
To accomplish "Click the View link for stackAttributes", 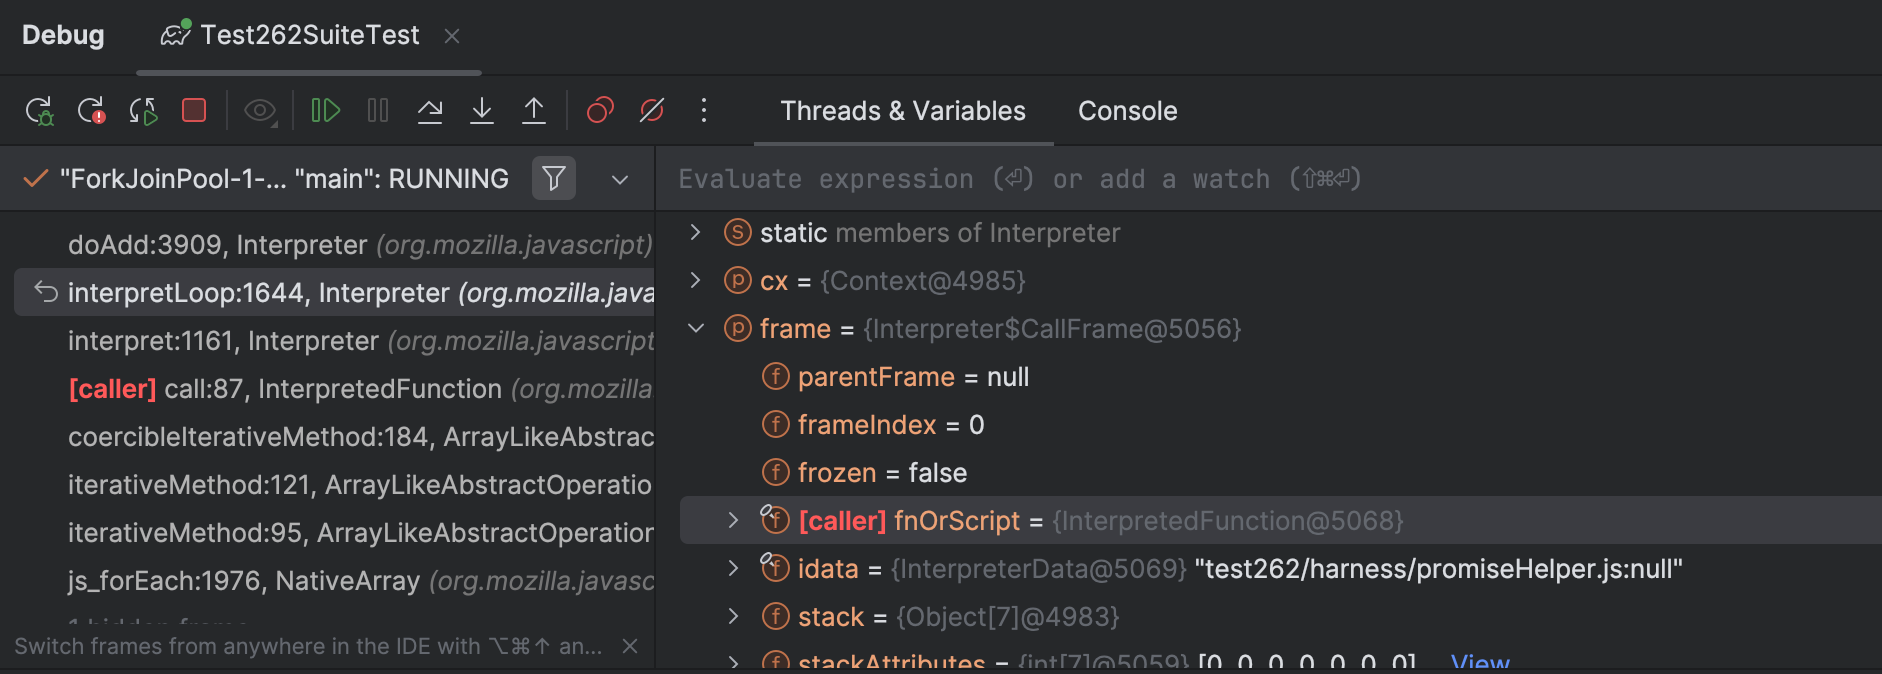I will [x=1479, y=662].
